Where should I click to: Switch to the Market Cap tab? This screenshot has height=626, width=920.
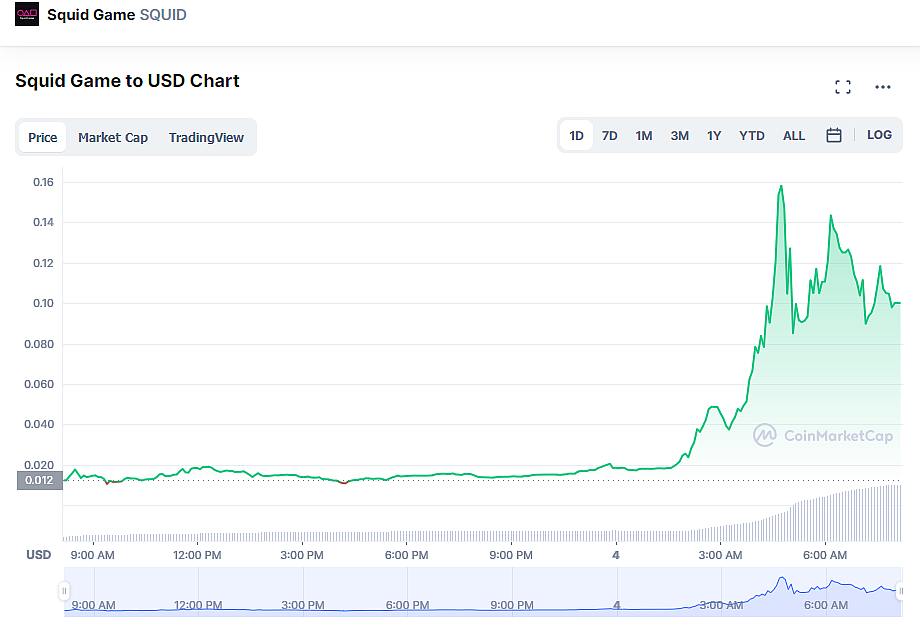(x=113, y=137)
